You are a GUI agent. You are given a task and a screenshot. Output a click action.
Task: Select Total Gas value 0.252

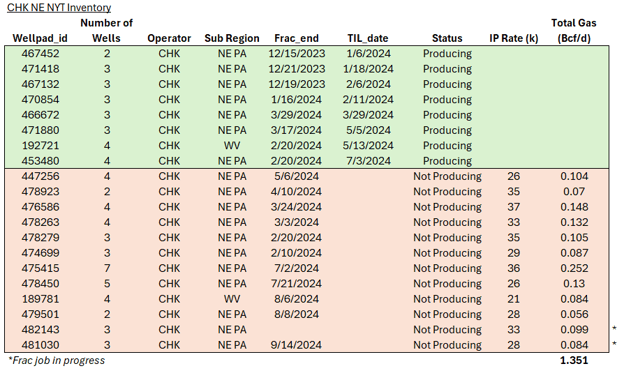pyautogui.click(x=574, y=269)
